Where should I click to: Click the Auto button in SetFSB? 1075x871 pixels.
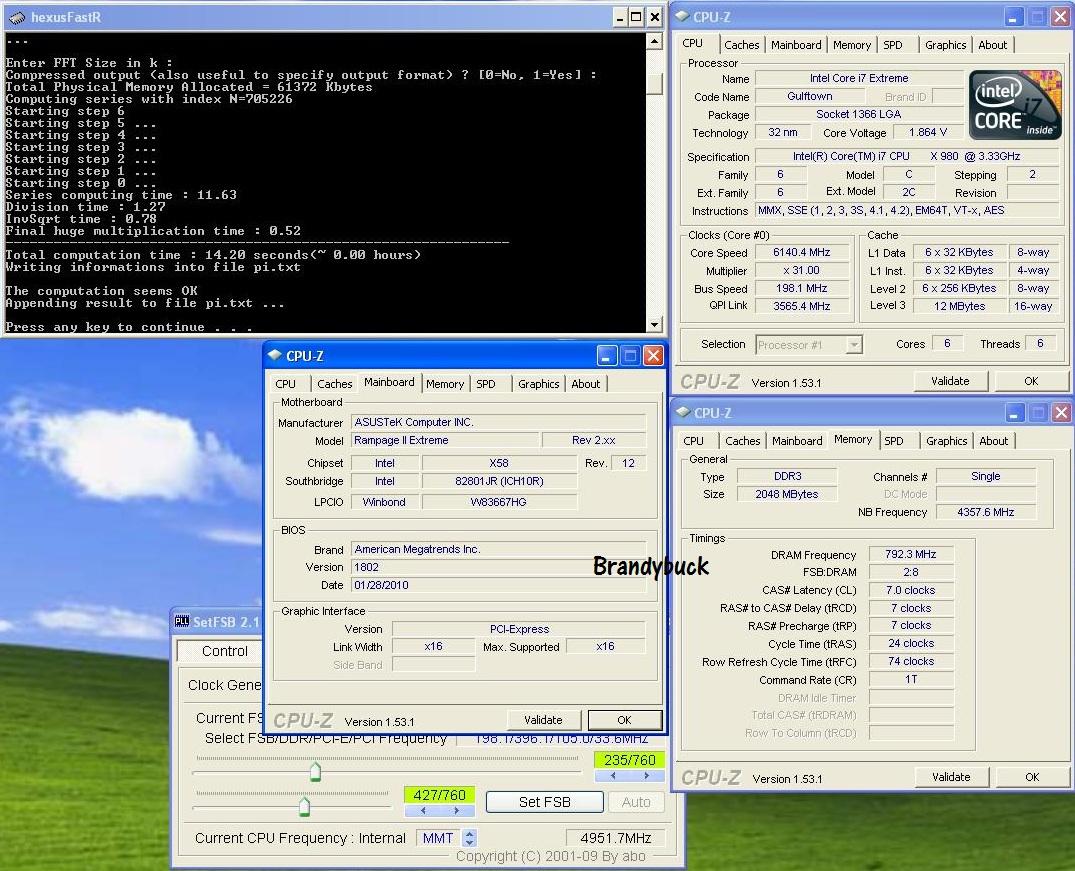(636, 802)
